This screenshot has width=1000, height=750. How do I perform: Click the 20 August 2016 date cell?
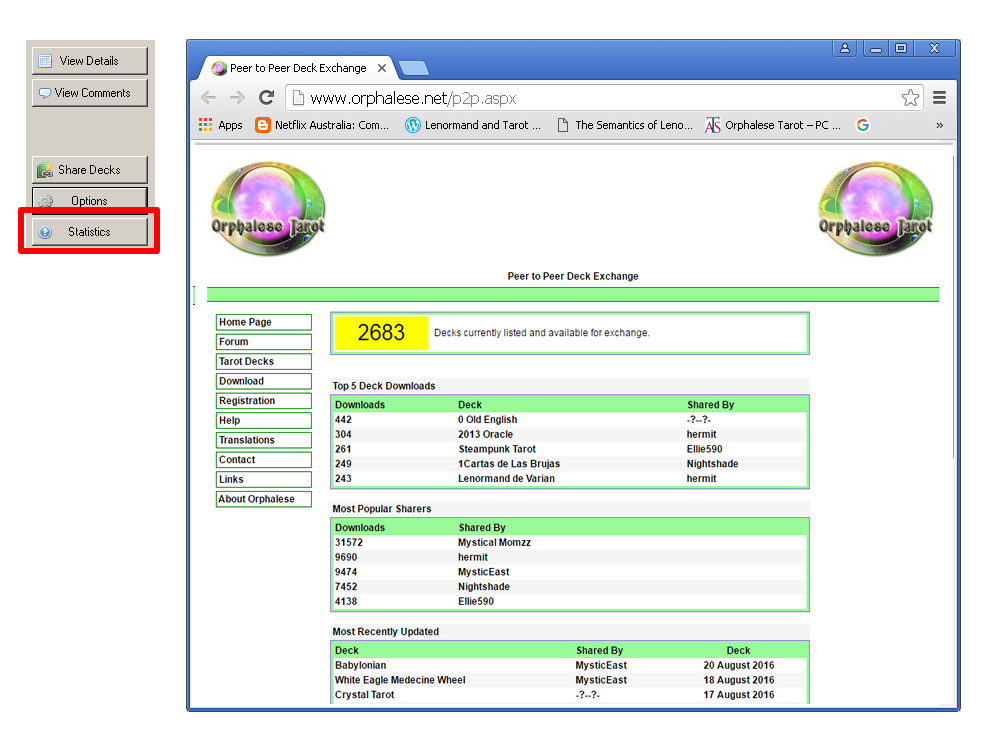739,665
